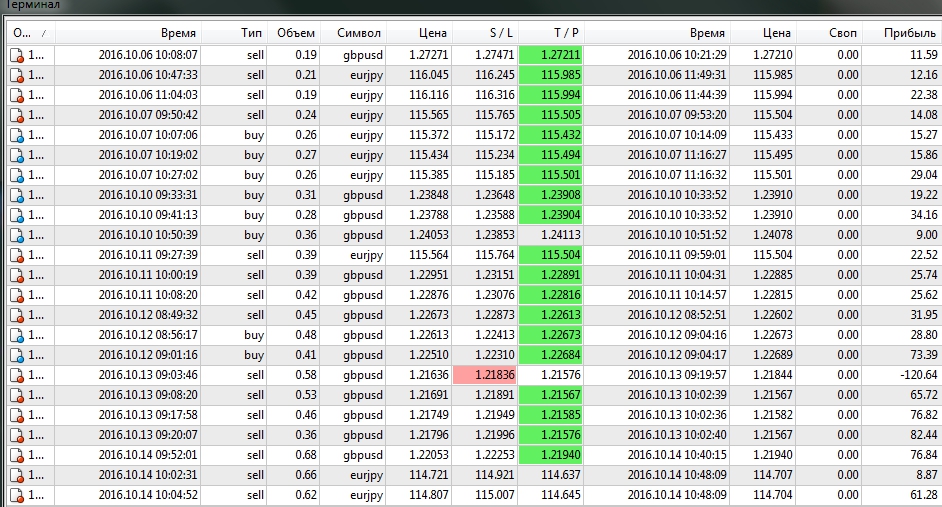Image resolution: width=942 pixels, height=507 pixels.
Task: Click sell order icon in row 2016.10.11 09:27:39
Action: (x=16, y=255)
